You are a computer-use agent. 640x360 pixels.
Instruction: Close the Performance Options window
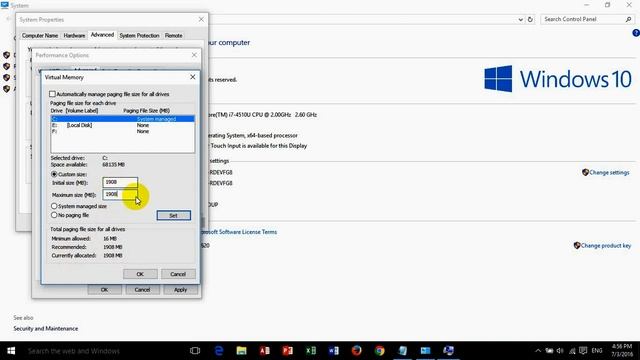pos(194,55)
